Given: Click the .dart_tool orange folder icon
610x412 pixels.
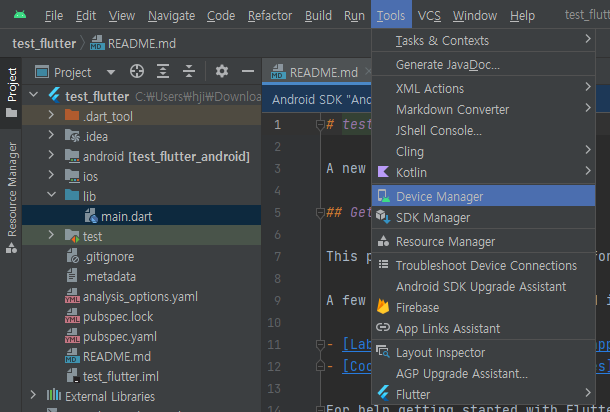Looking at the screenshot, I should point(72,115).
